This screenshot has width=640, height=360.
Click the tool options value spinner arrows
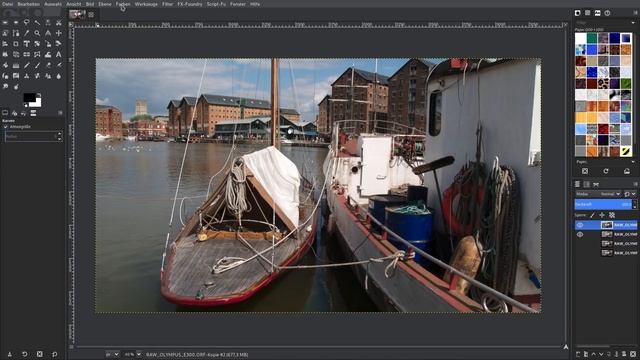tap(60, 136)
